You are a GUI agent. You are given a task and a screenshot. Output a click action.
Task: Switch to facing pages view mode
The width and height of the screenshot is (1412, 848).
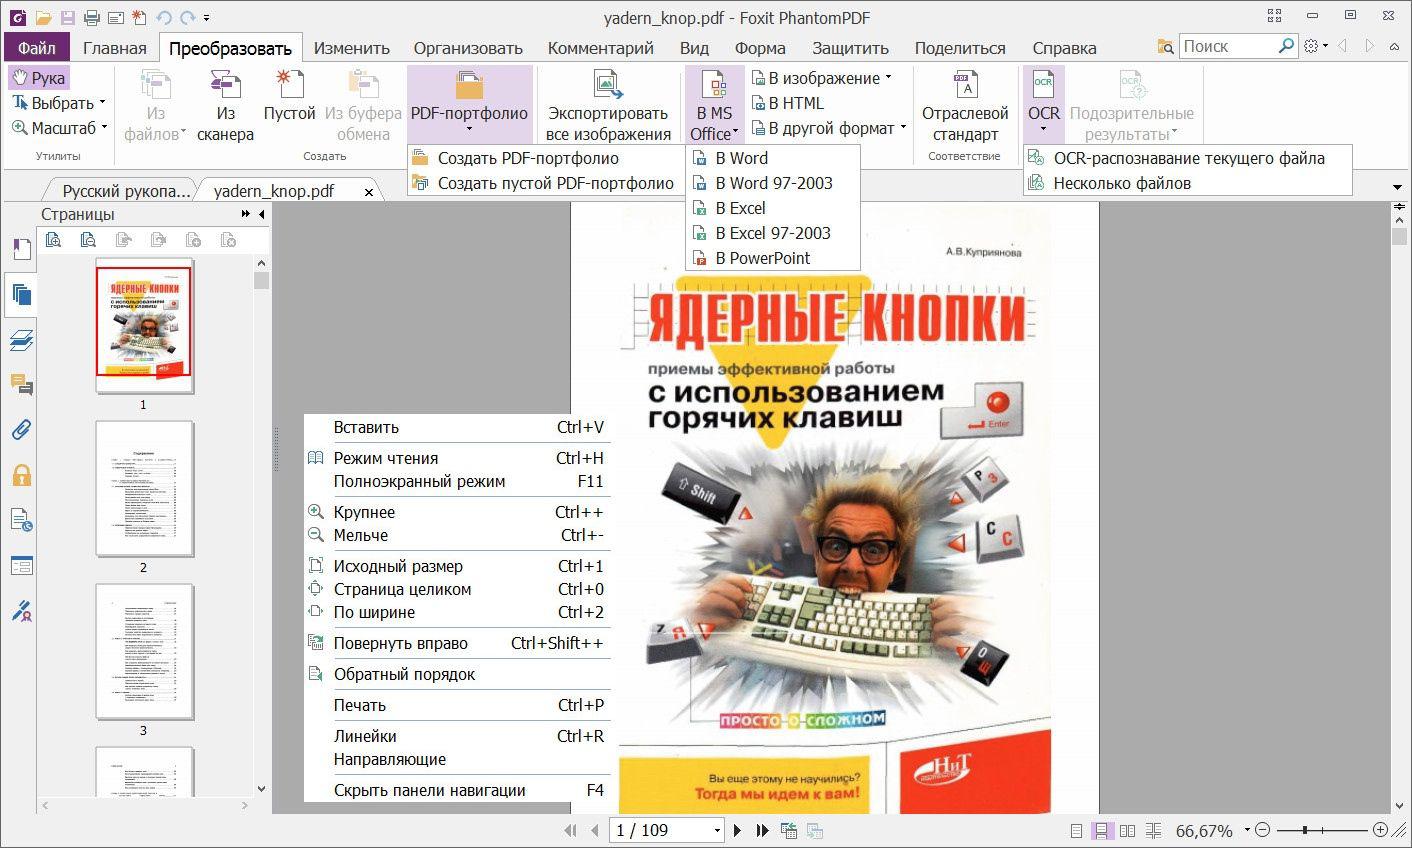coord(1128,830)
